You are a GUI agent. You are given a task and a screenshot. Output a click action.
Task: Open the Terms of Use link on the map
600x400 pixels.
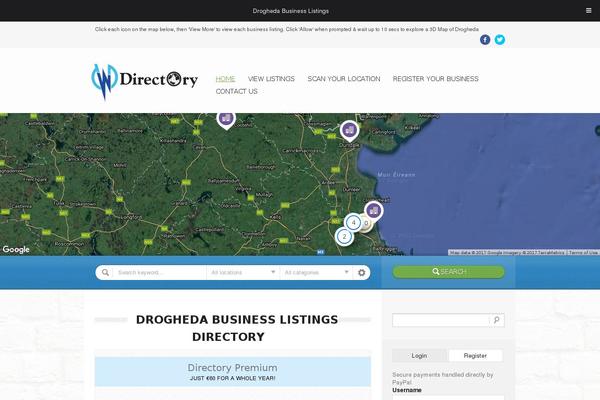click(x=583, y=253)
